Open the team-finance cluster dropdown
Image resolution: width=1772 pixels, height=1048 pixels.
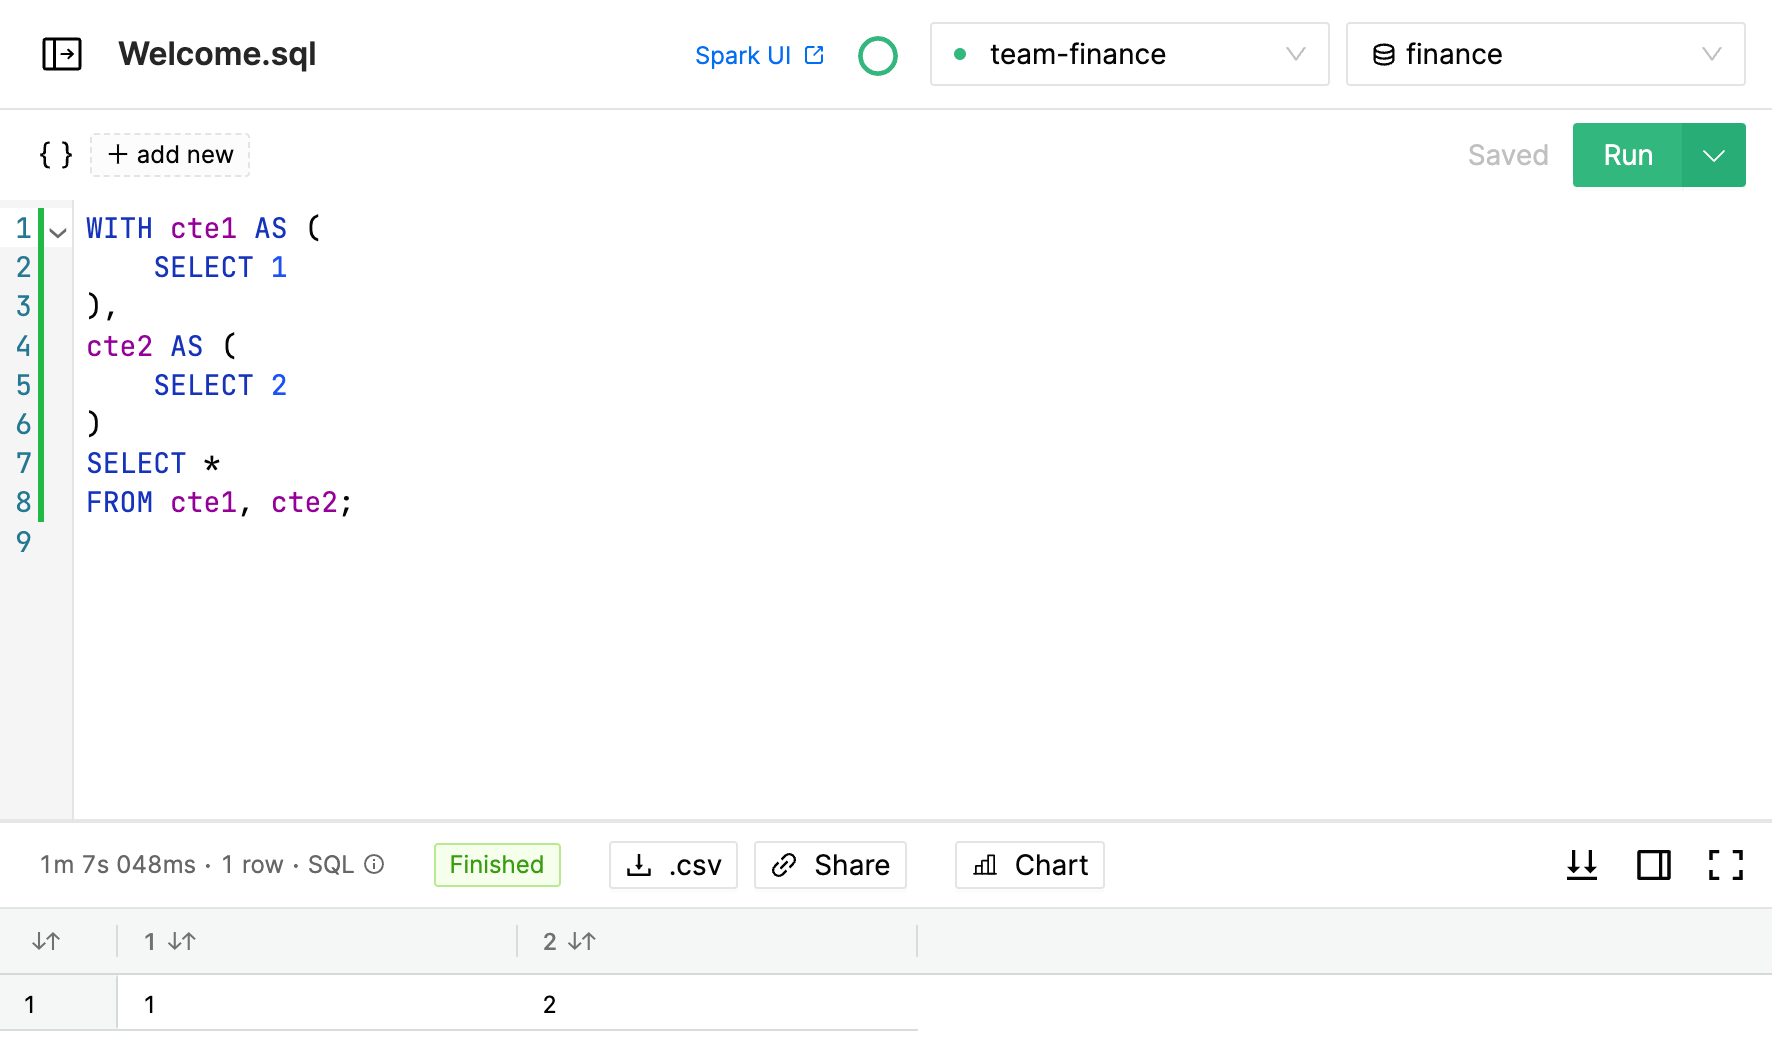pos(1130,54)
